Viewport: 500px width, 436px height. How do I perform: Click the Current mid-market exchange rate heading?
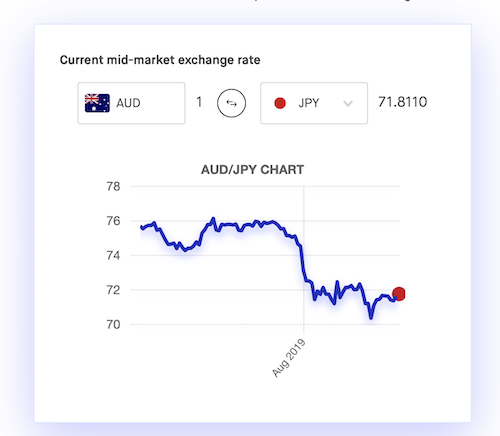pyautogui.click(x=160, y=60)
